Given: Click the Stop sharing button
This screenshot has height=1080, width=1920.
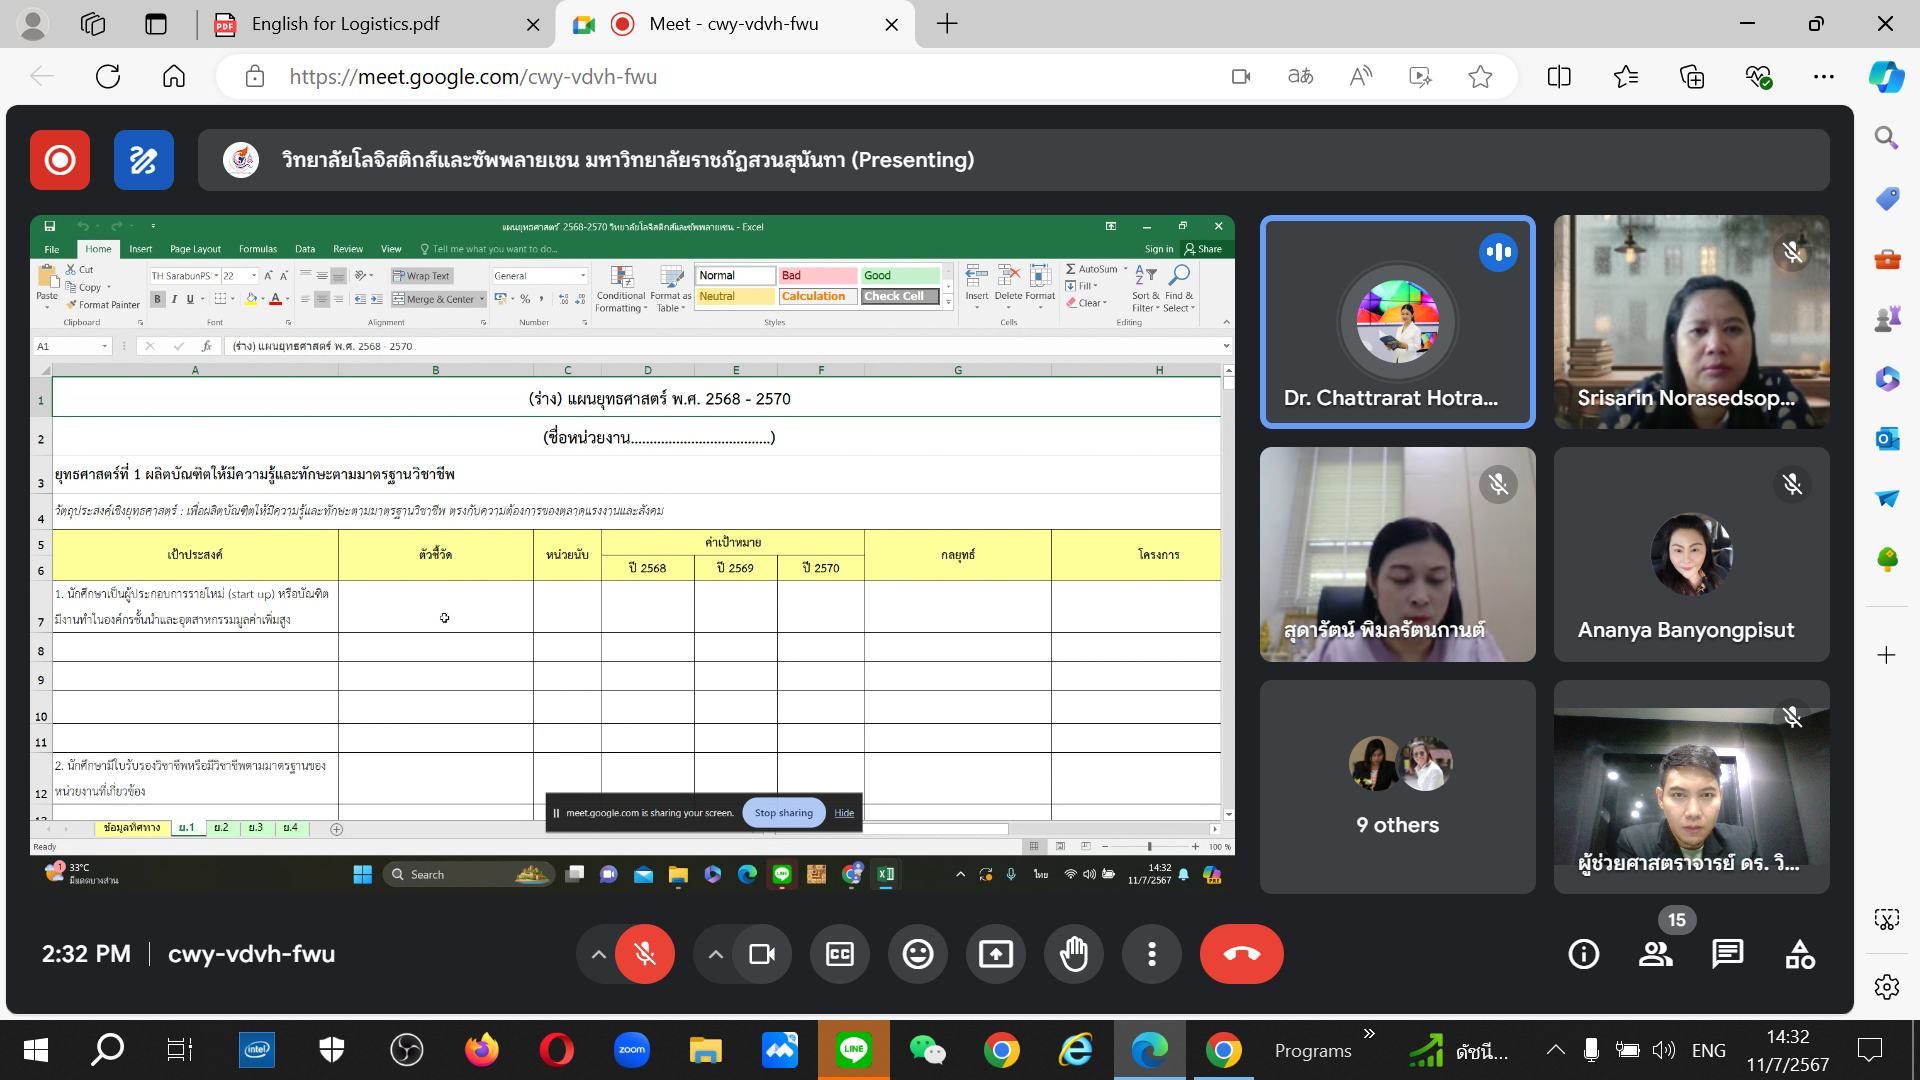Looking at the screenshot, I should click(x=783, y=813).
